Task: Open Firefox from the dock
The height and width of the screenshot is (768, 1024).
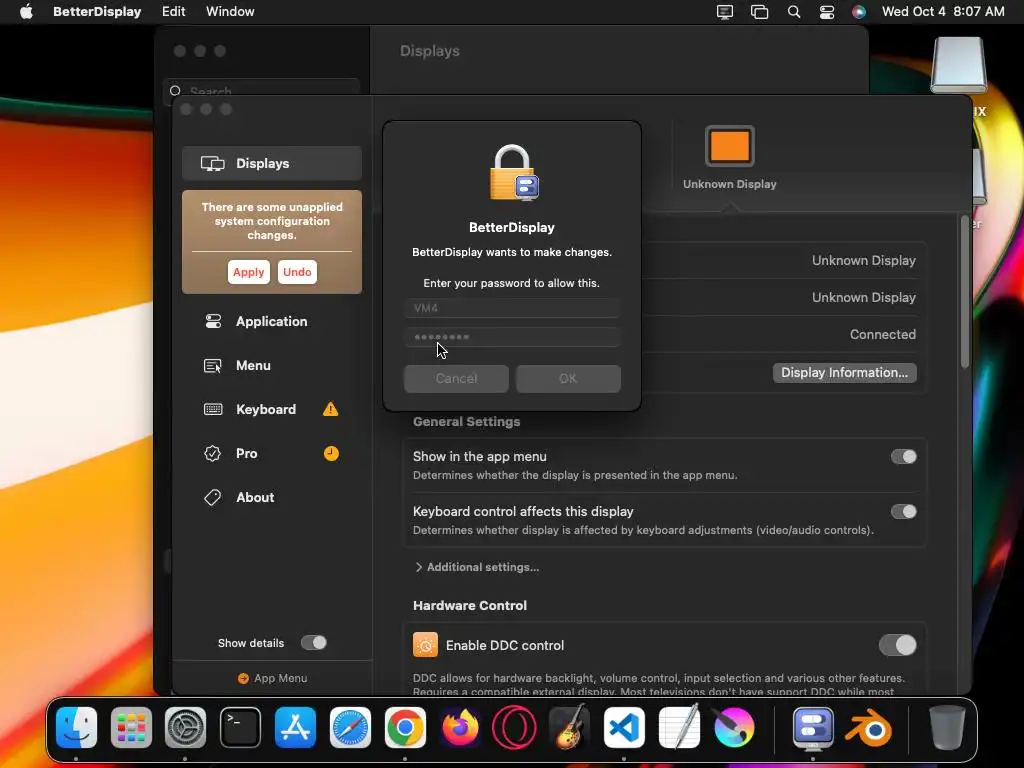Action: (460, 727)
